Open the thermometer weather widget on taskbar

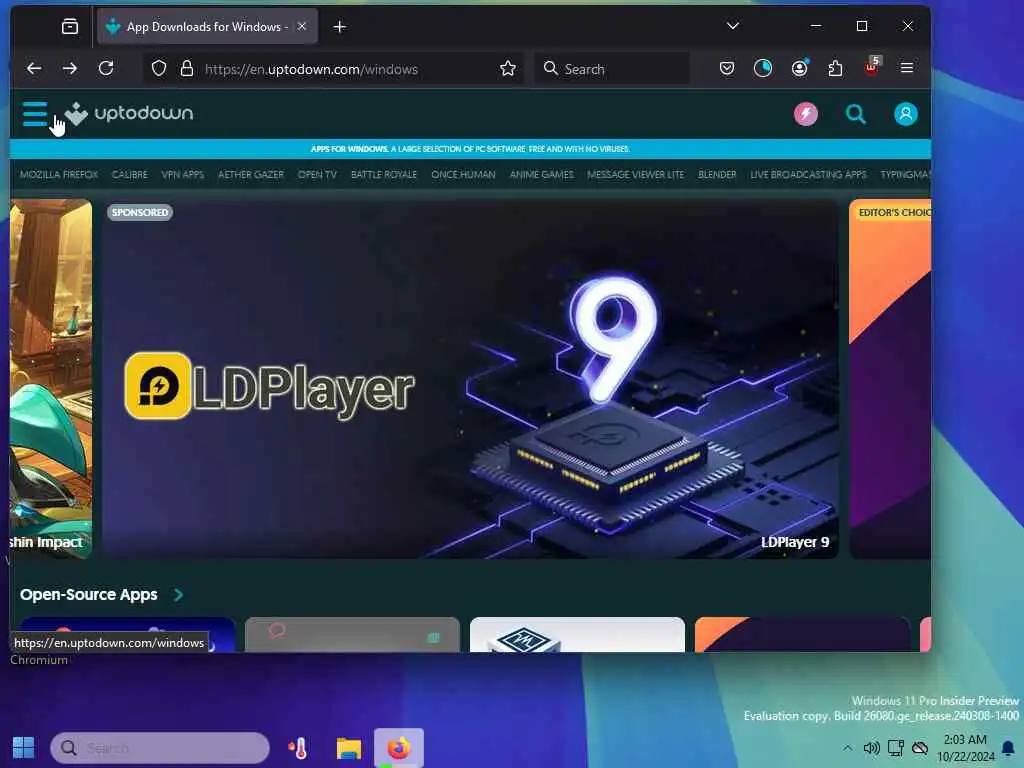pos(299,748)
